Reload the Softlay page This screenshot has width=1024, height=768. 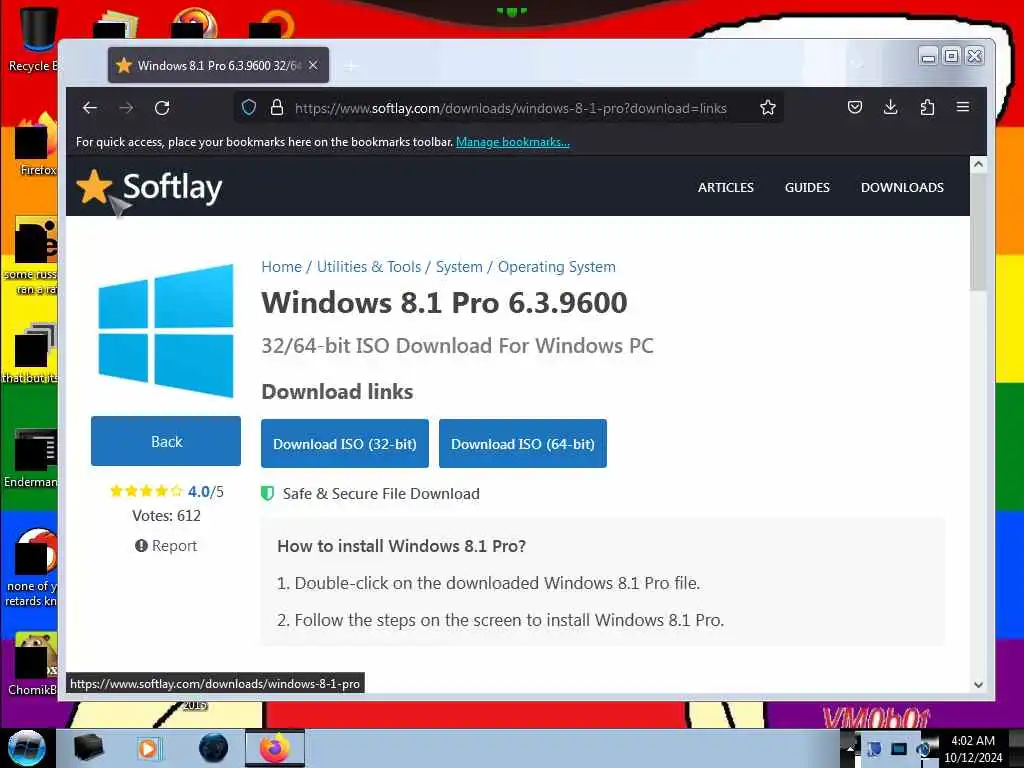(162, 108)
